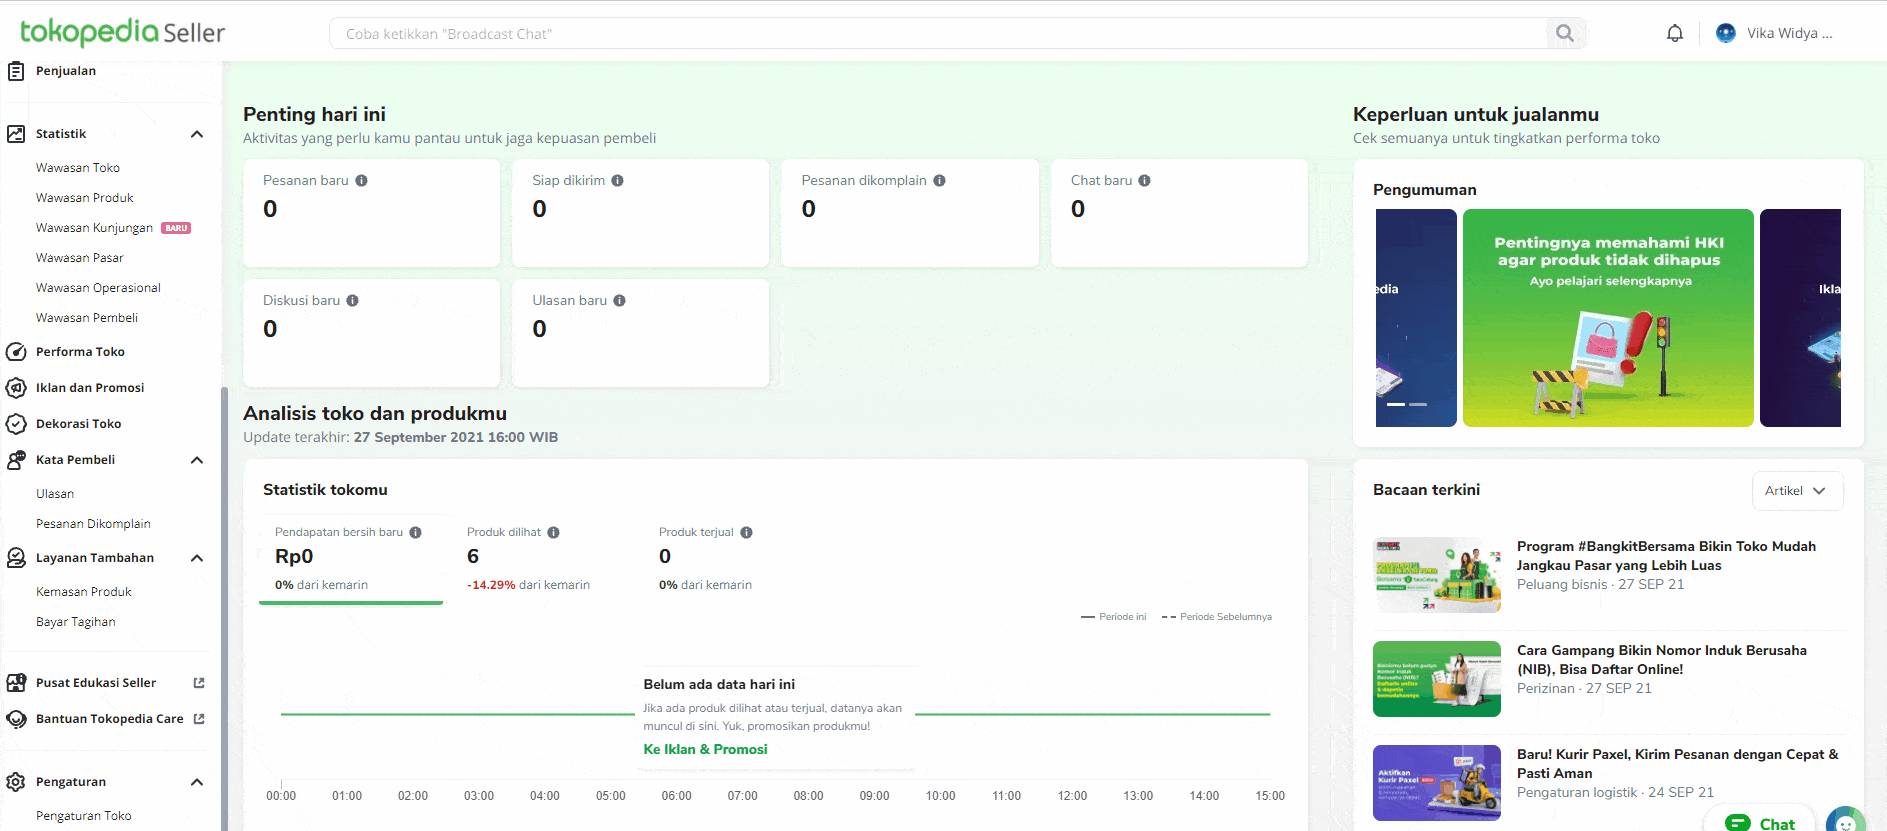Viewport: 1887px width, 831px height.
Task: Open the Pesanan baru card
Action: point(371,213)
